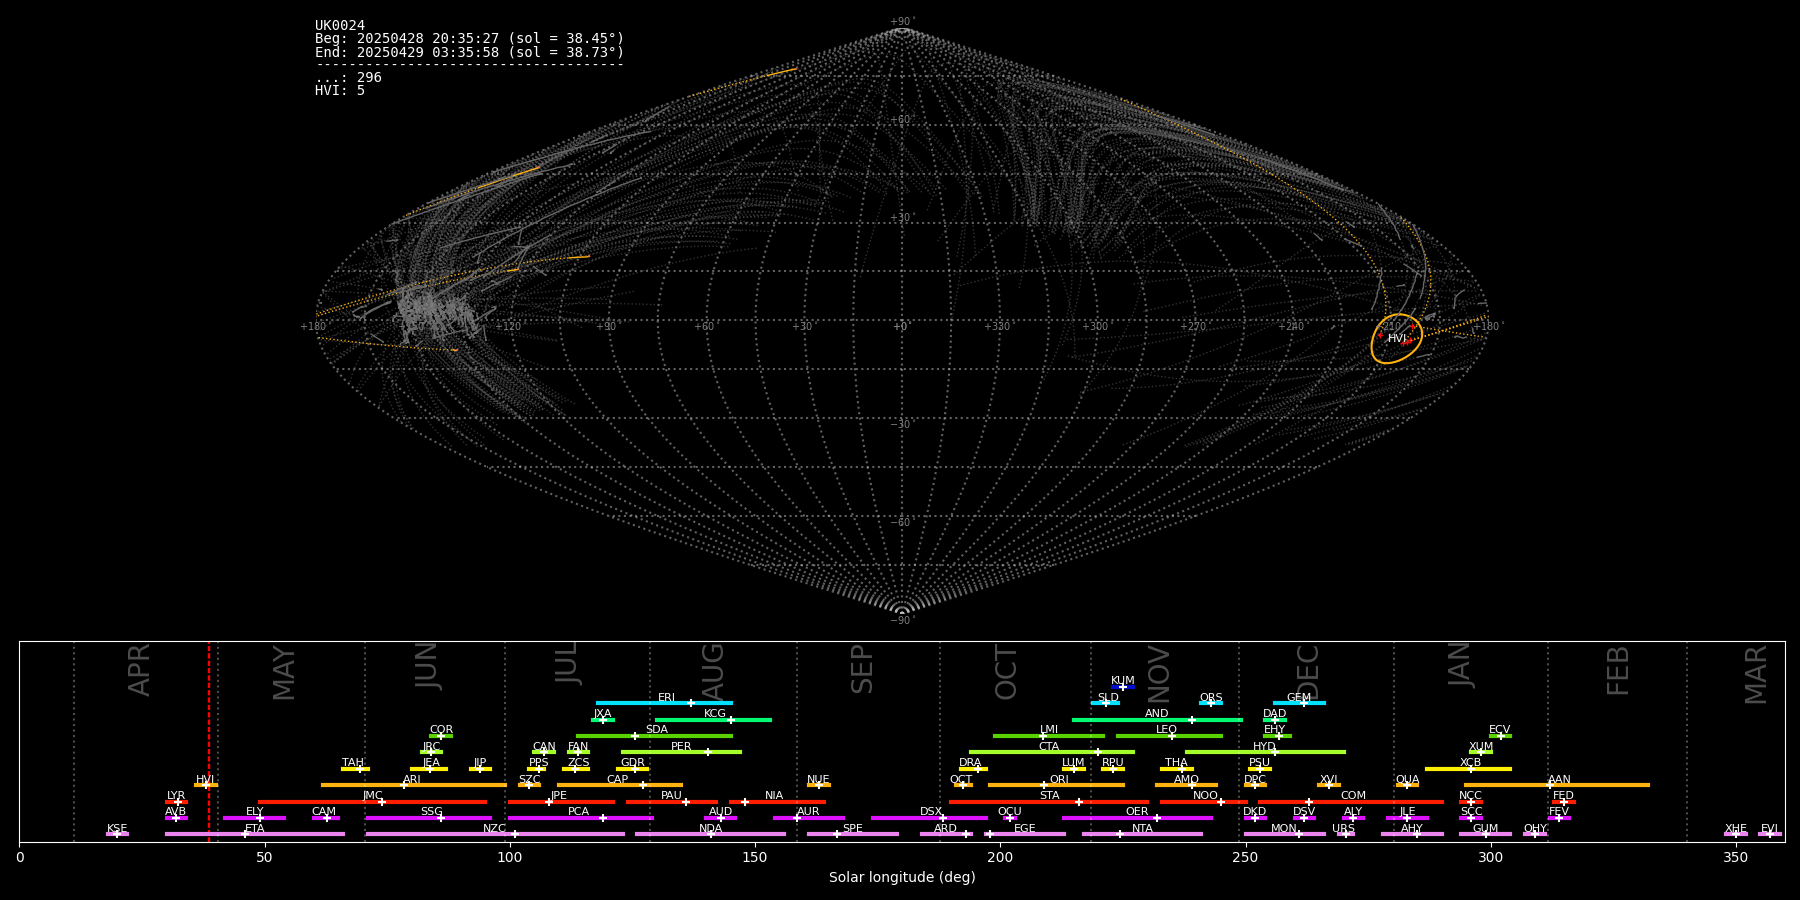Click the NTA shower label
The width and height of the screenshot is (1800, 900).
point(1142,829)
